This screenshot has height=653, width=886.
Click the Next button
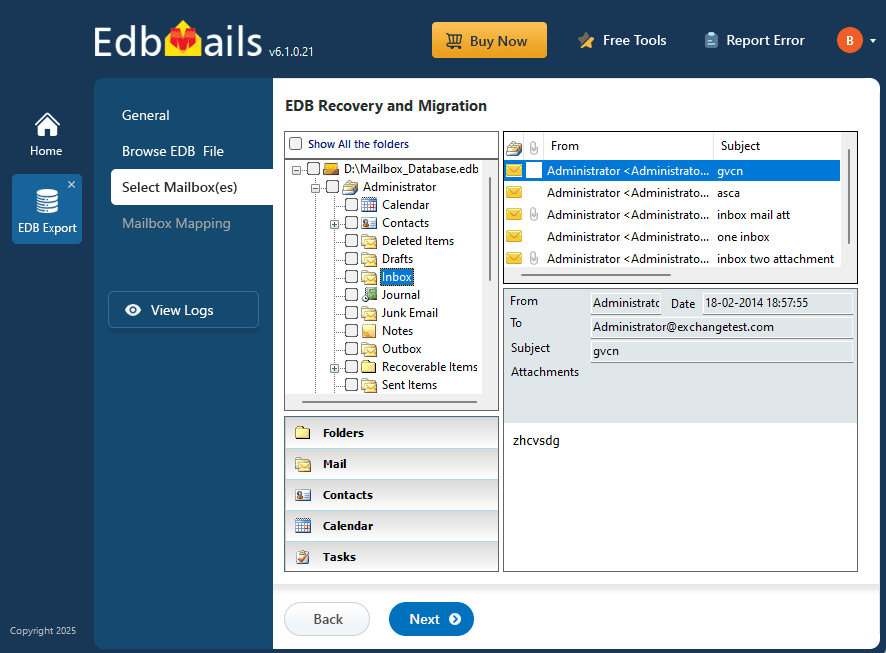pos(431,619)
